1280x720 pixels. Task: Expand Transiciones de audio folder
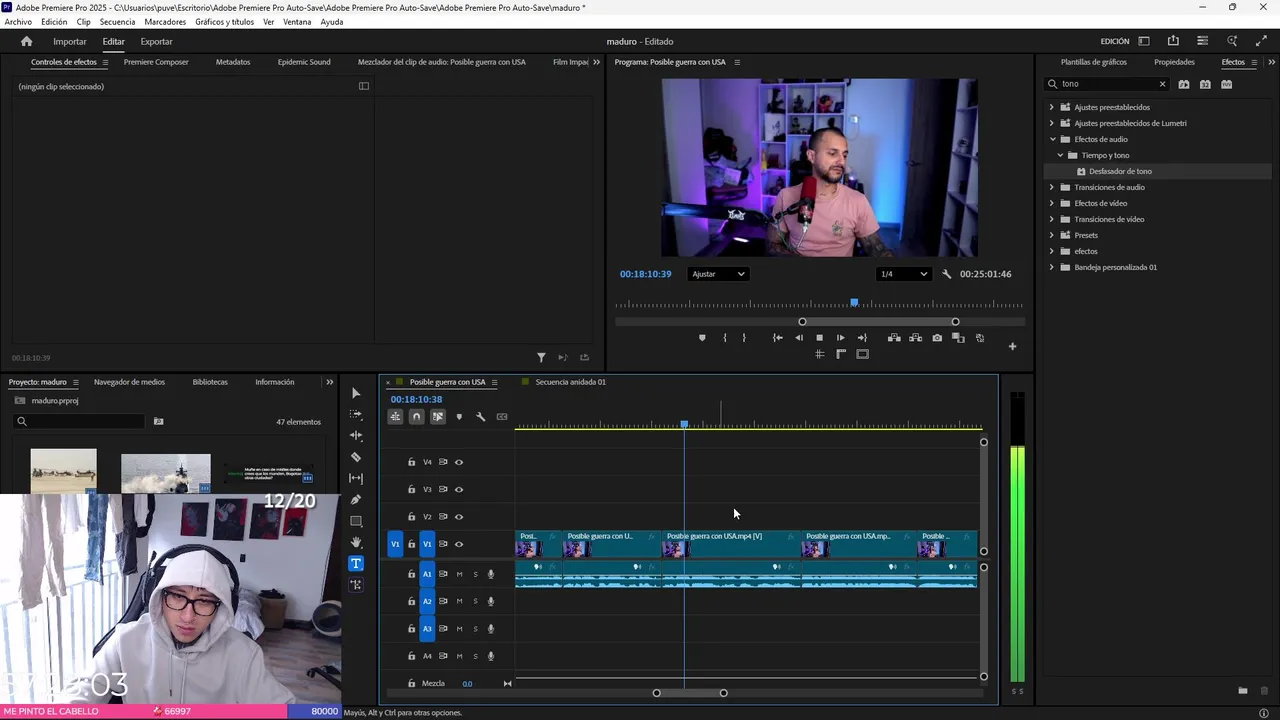pyautogui.click(x=1052, y=187)
